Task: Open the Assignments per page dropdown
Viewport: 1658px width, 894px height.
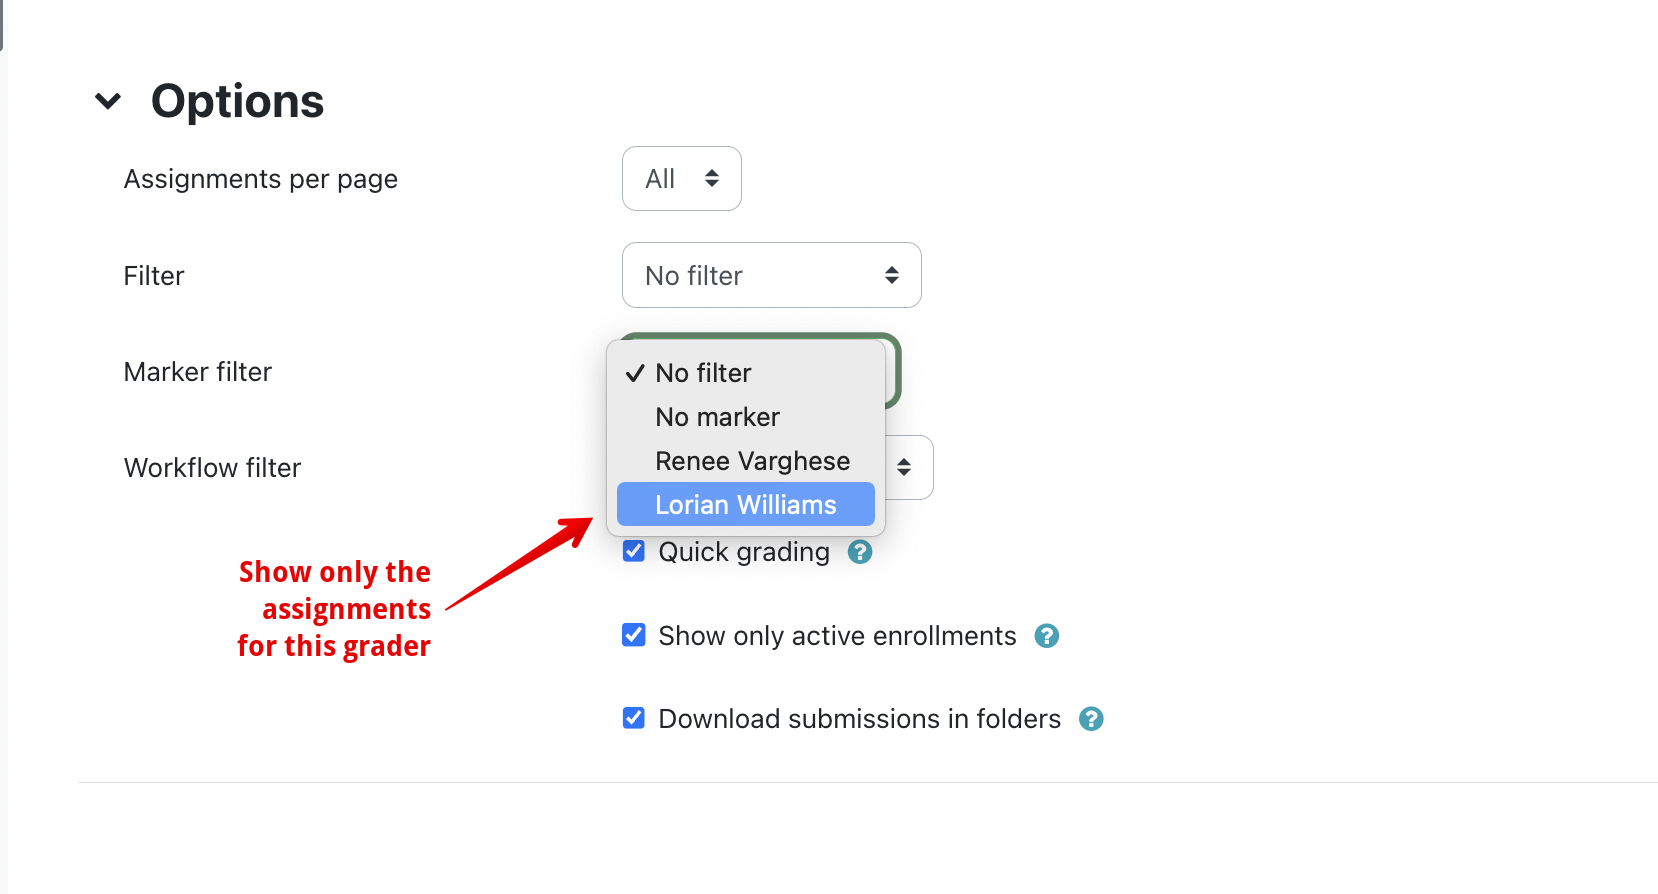Action: (681, 179)
